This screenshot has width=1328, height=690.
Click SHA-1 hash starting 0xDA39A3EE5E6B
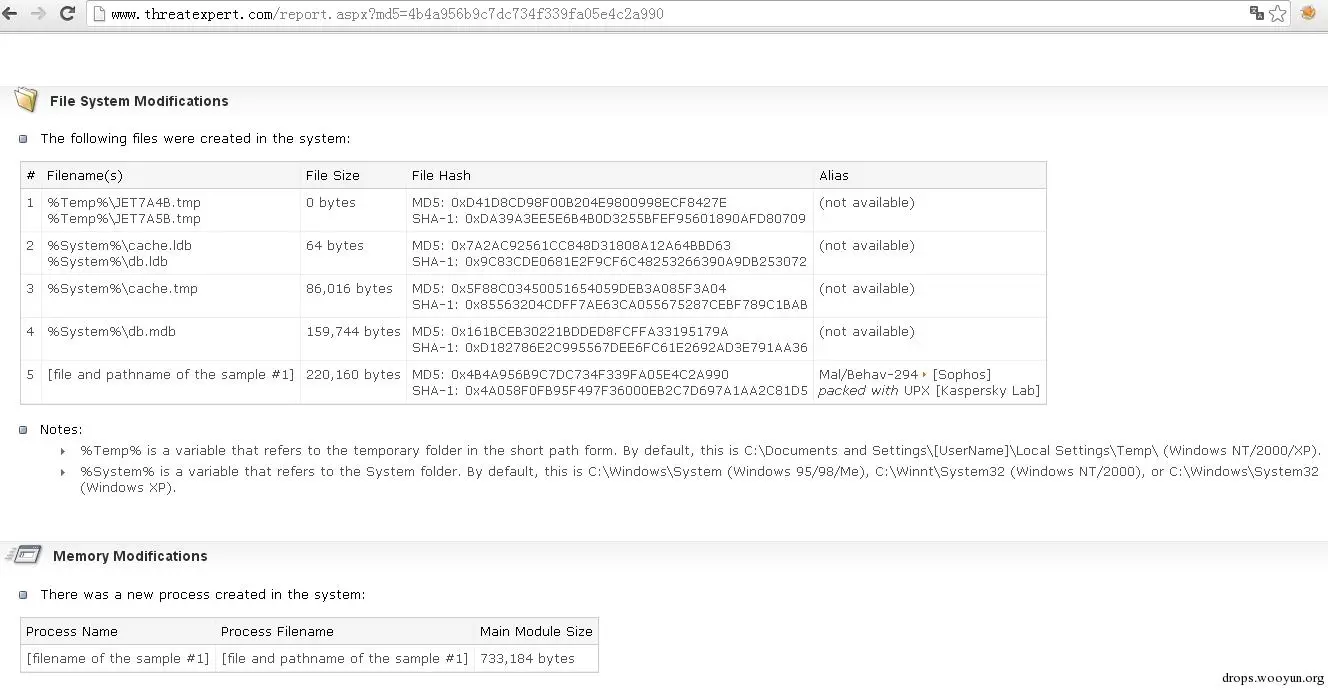pos(609,219)
